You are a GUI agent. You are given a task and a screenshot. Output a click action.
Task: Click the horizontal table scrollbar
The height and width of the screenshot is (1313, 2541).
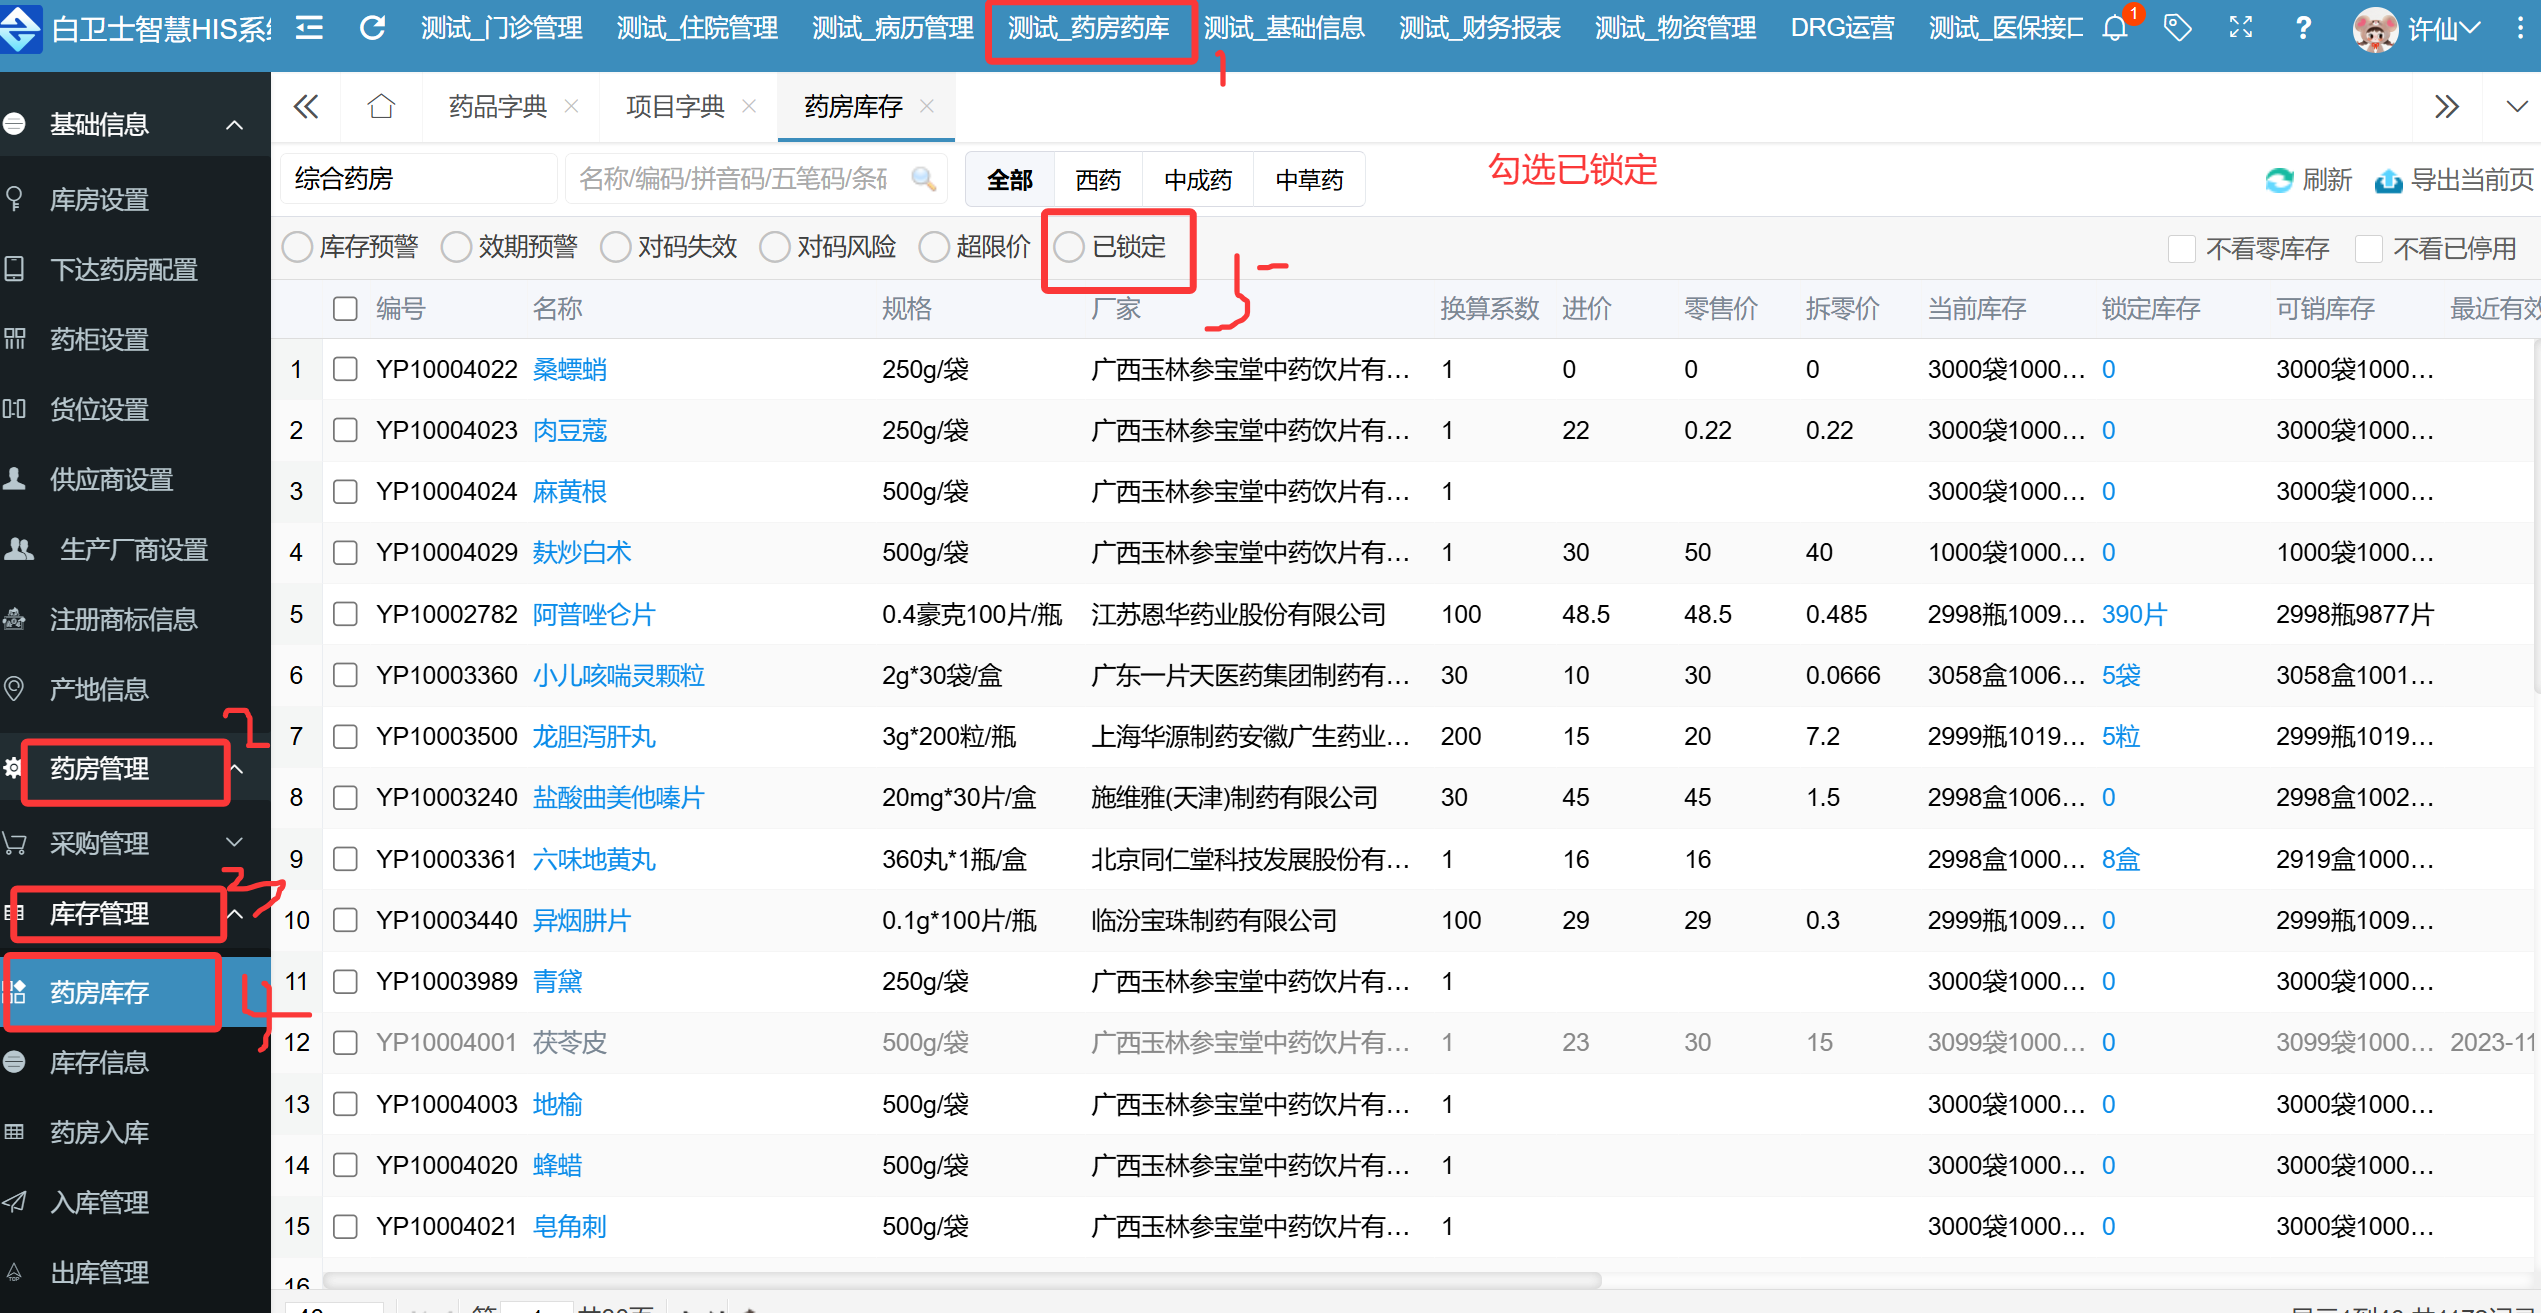coord(960,1280)
